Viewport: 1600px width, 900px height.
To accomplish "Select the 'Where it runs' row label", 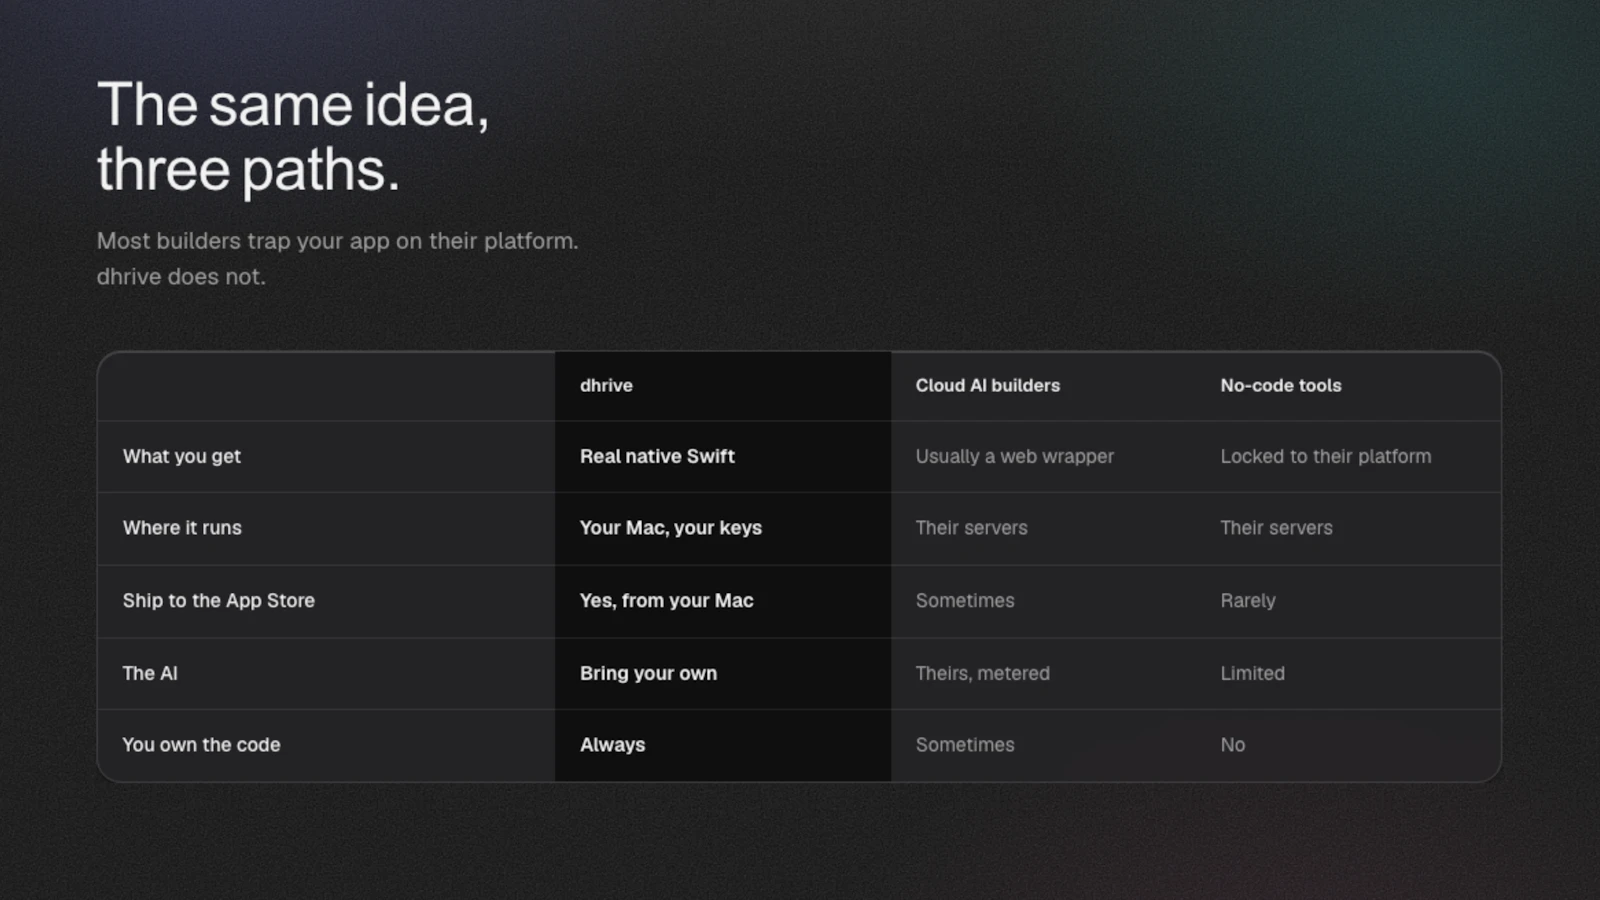I will pos(182,528).
